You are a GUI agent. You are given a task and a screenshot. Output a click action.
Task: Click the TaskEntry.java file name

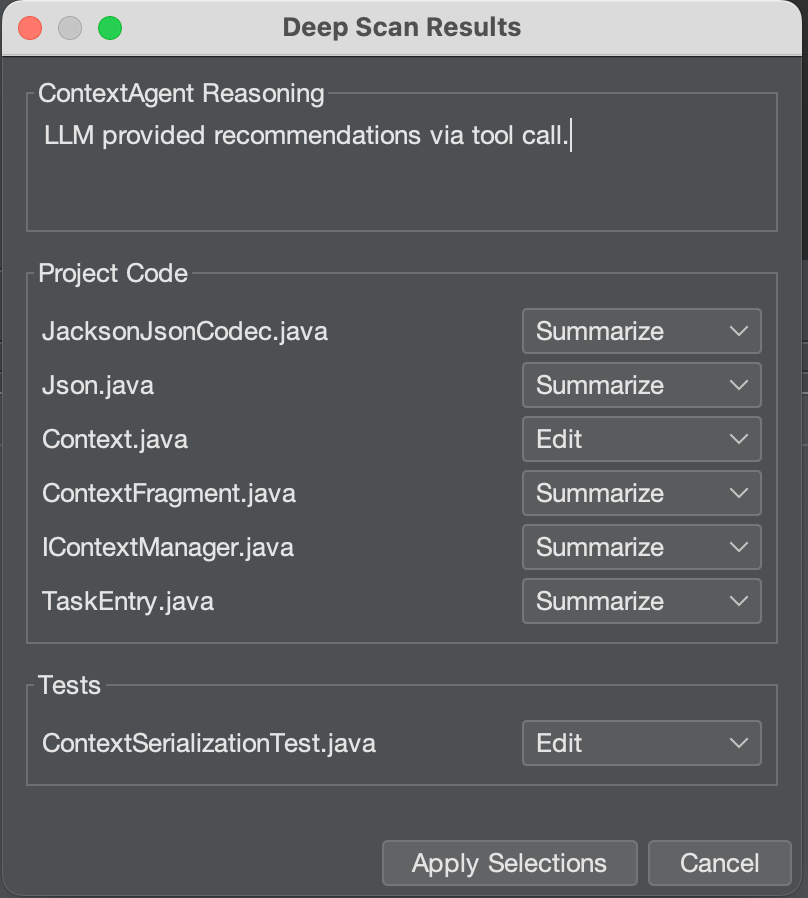click(x=128, y=601)
